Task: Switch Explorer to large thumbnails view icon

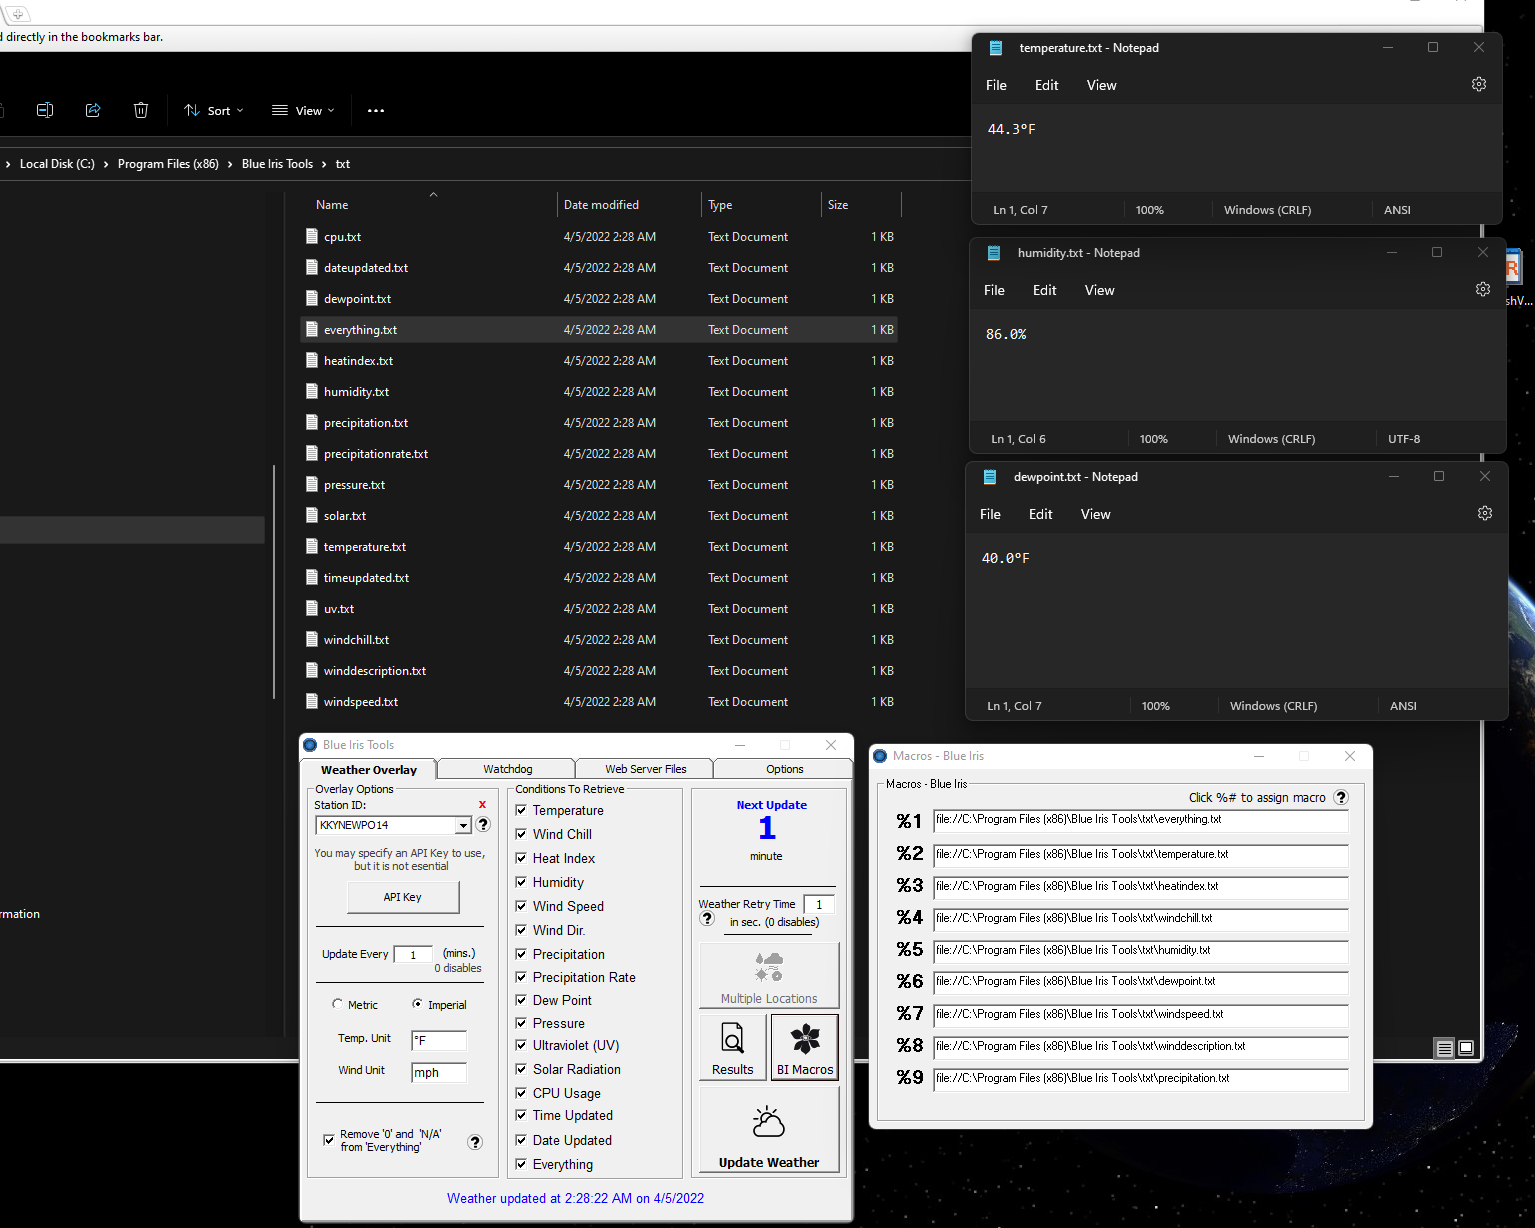Action: pyautogui.click(x=1466, y=1048)
